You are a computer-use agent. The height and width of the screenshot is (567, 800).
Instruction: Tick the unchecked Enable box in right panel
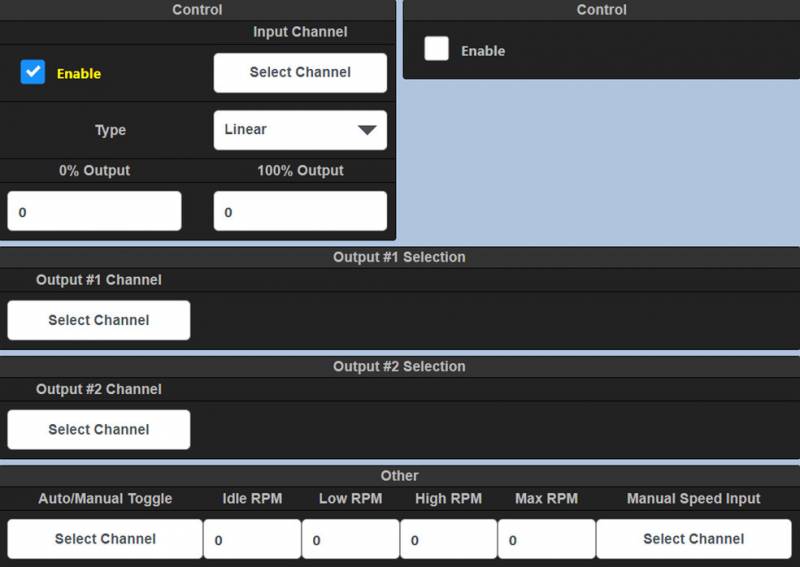coord(436,49)
